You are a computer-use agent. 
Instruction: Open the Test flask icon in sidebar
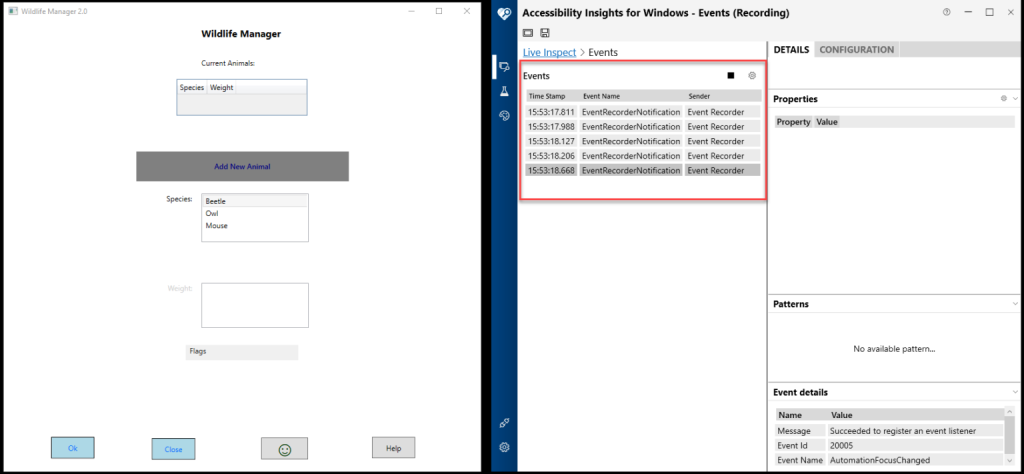[x=505, y=91]
